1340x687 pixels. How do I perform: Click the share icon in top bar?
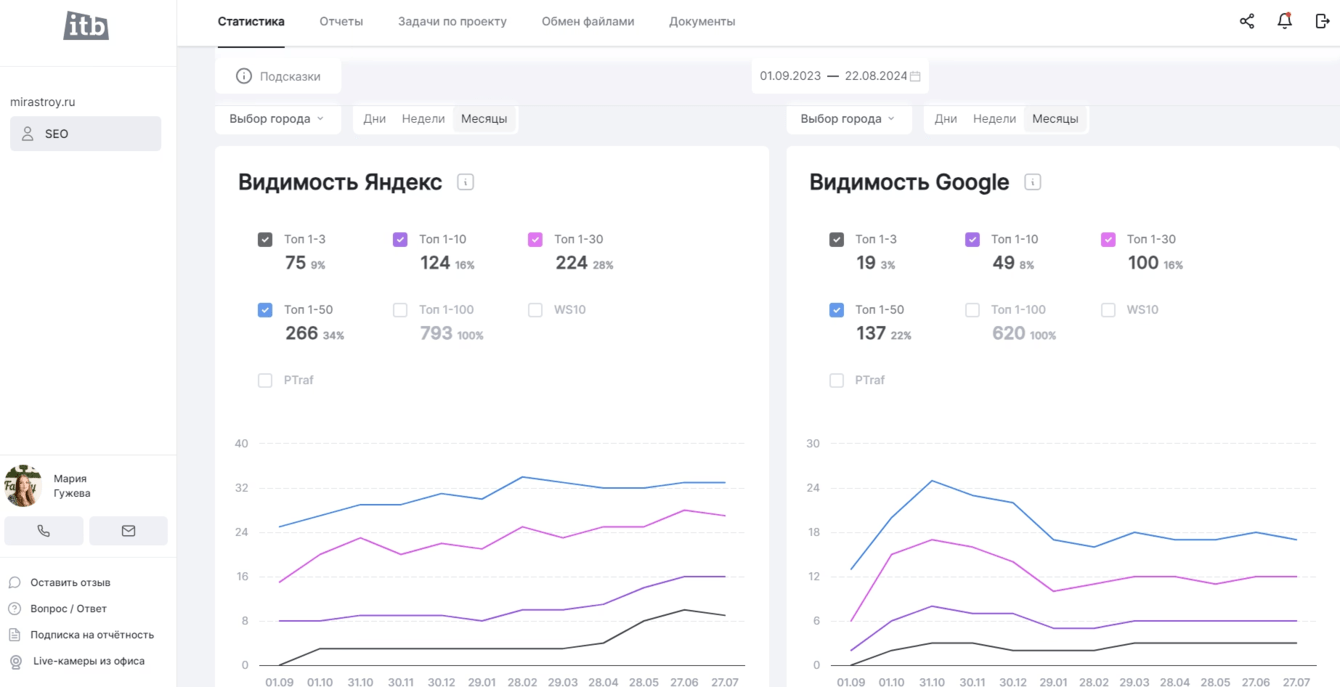coord(1247,21)
